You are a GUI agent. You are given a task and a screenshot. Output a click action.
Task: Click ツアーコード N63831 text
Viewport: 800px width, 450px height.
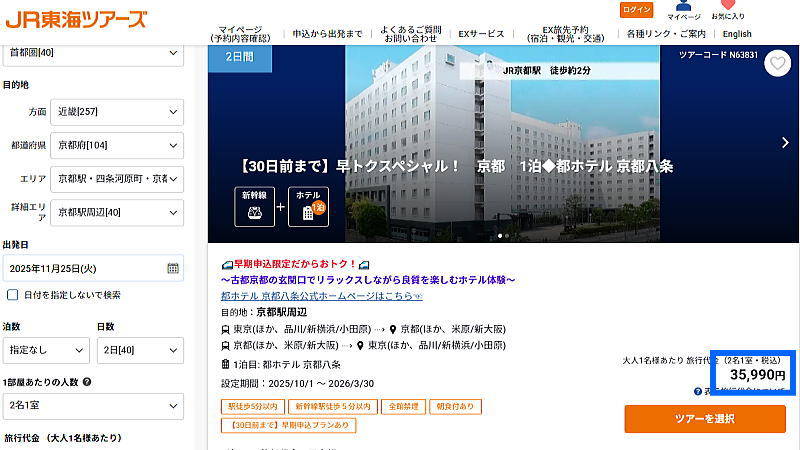pos(718,55)
